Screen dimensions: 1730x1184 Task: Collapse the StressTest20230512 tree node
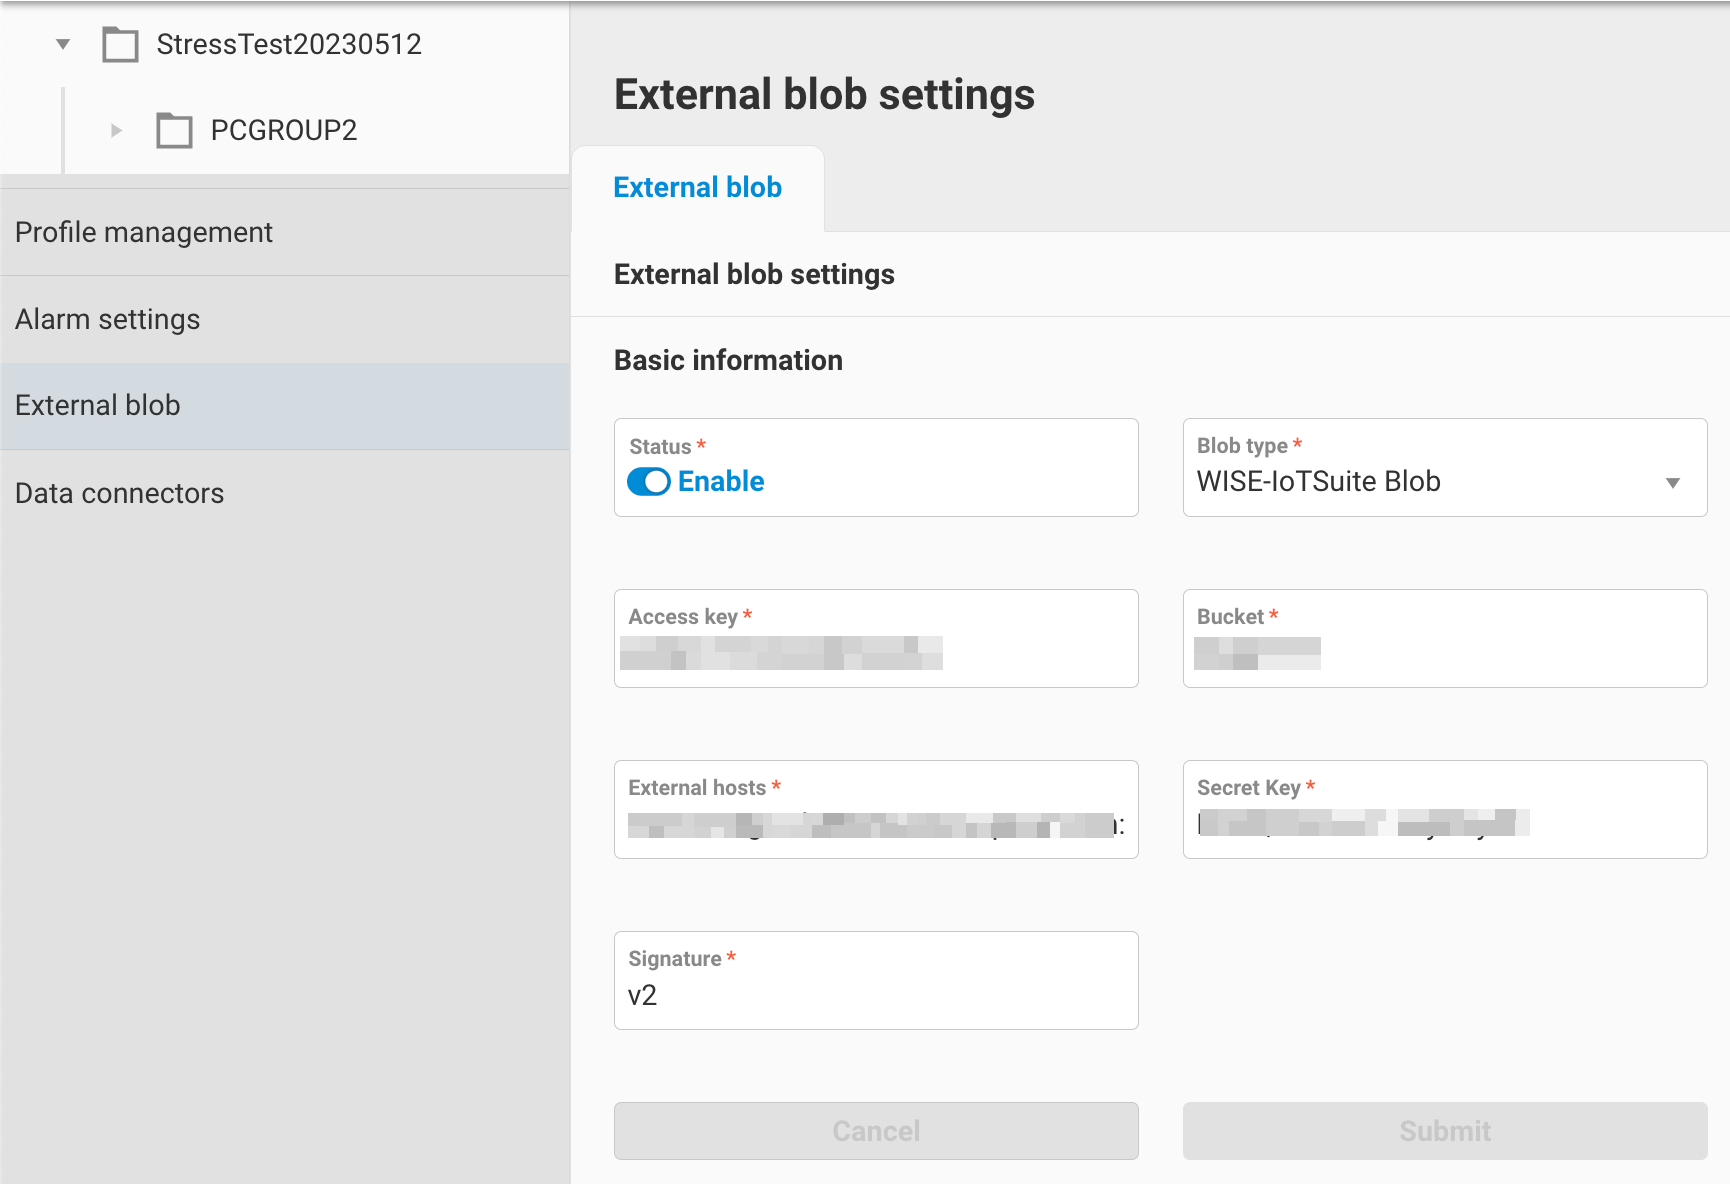[x=62, y=44]
